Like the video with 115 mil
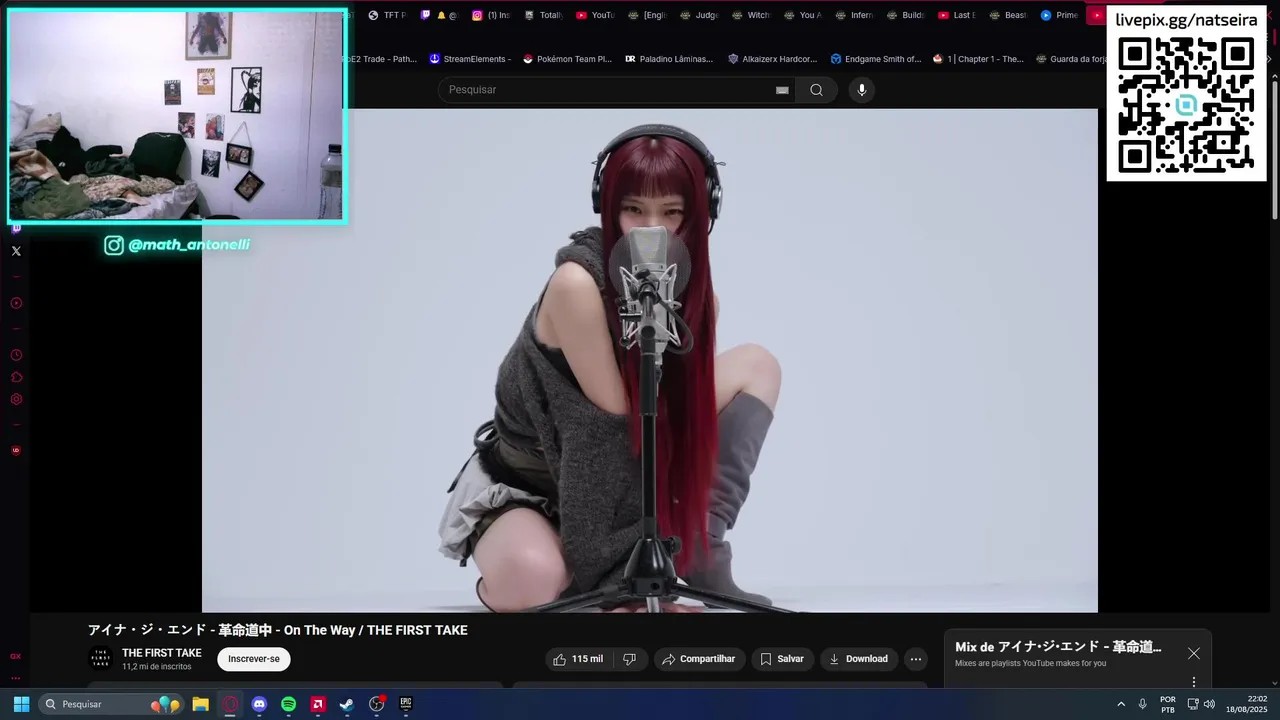The width and height of the screenshot is (1280, 720). [x=578, y=659]
